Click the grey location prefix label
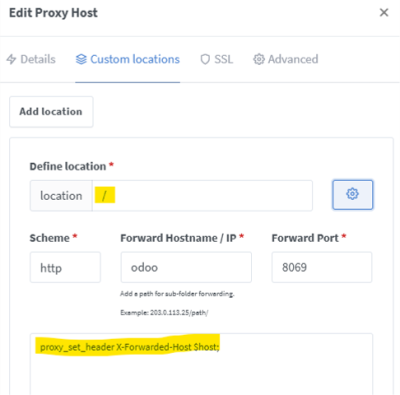The width and height of the screenshot is (400, 395). [61, 196]
